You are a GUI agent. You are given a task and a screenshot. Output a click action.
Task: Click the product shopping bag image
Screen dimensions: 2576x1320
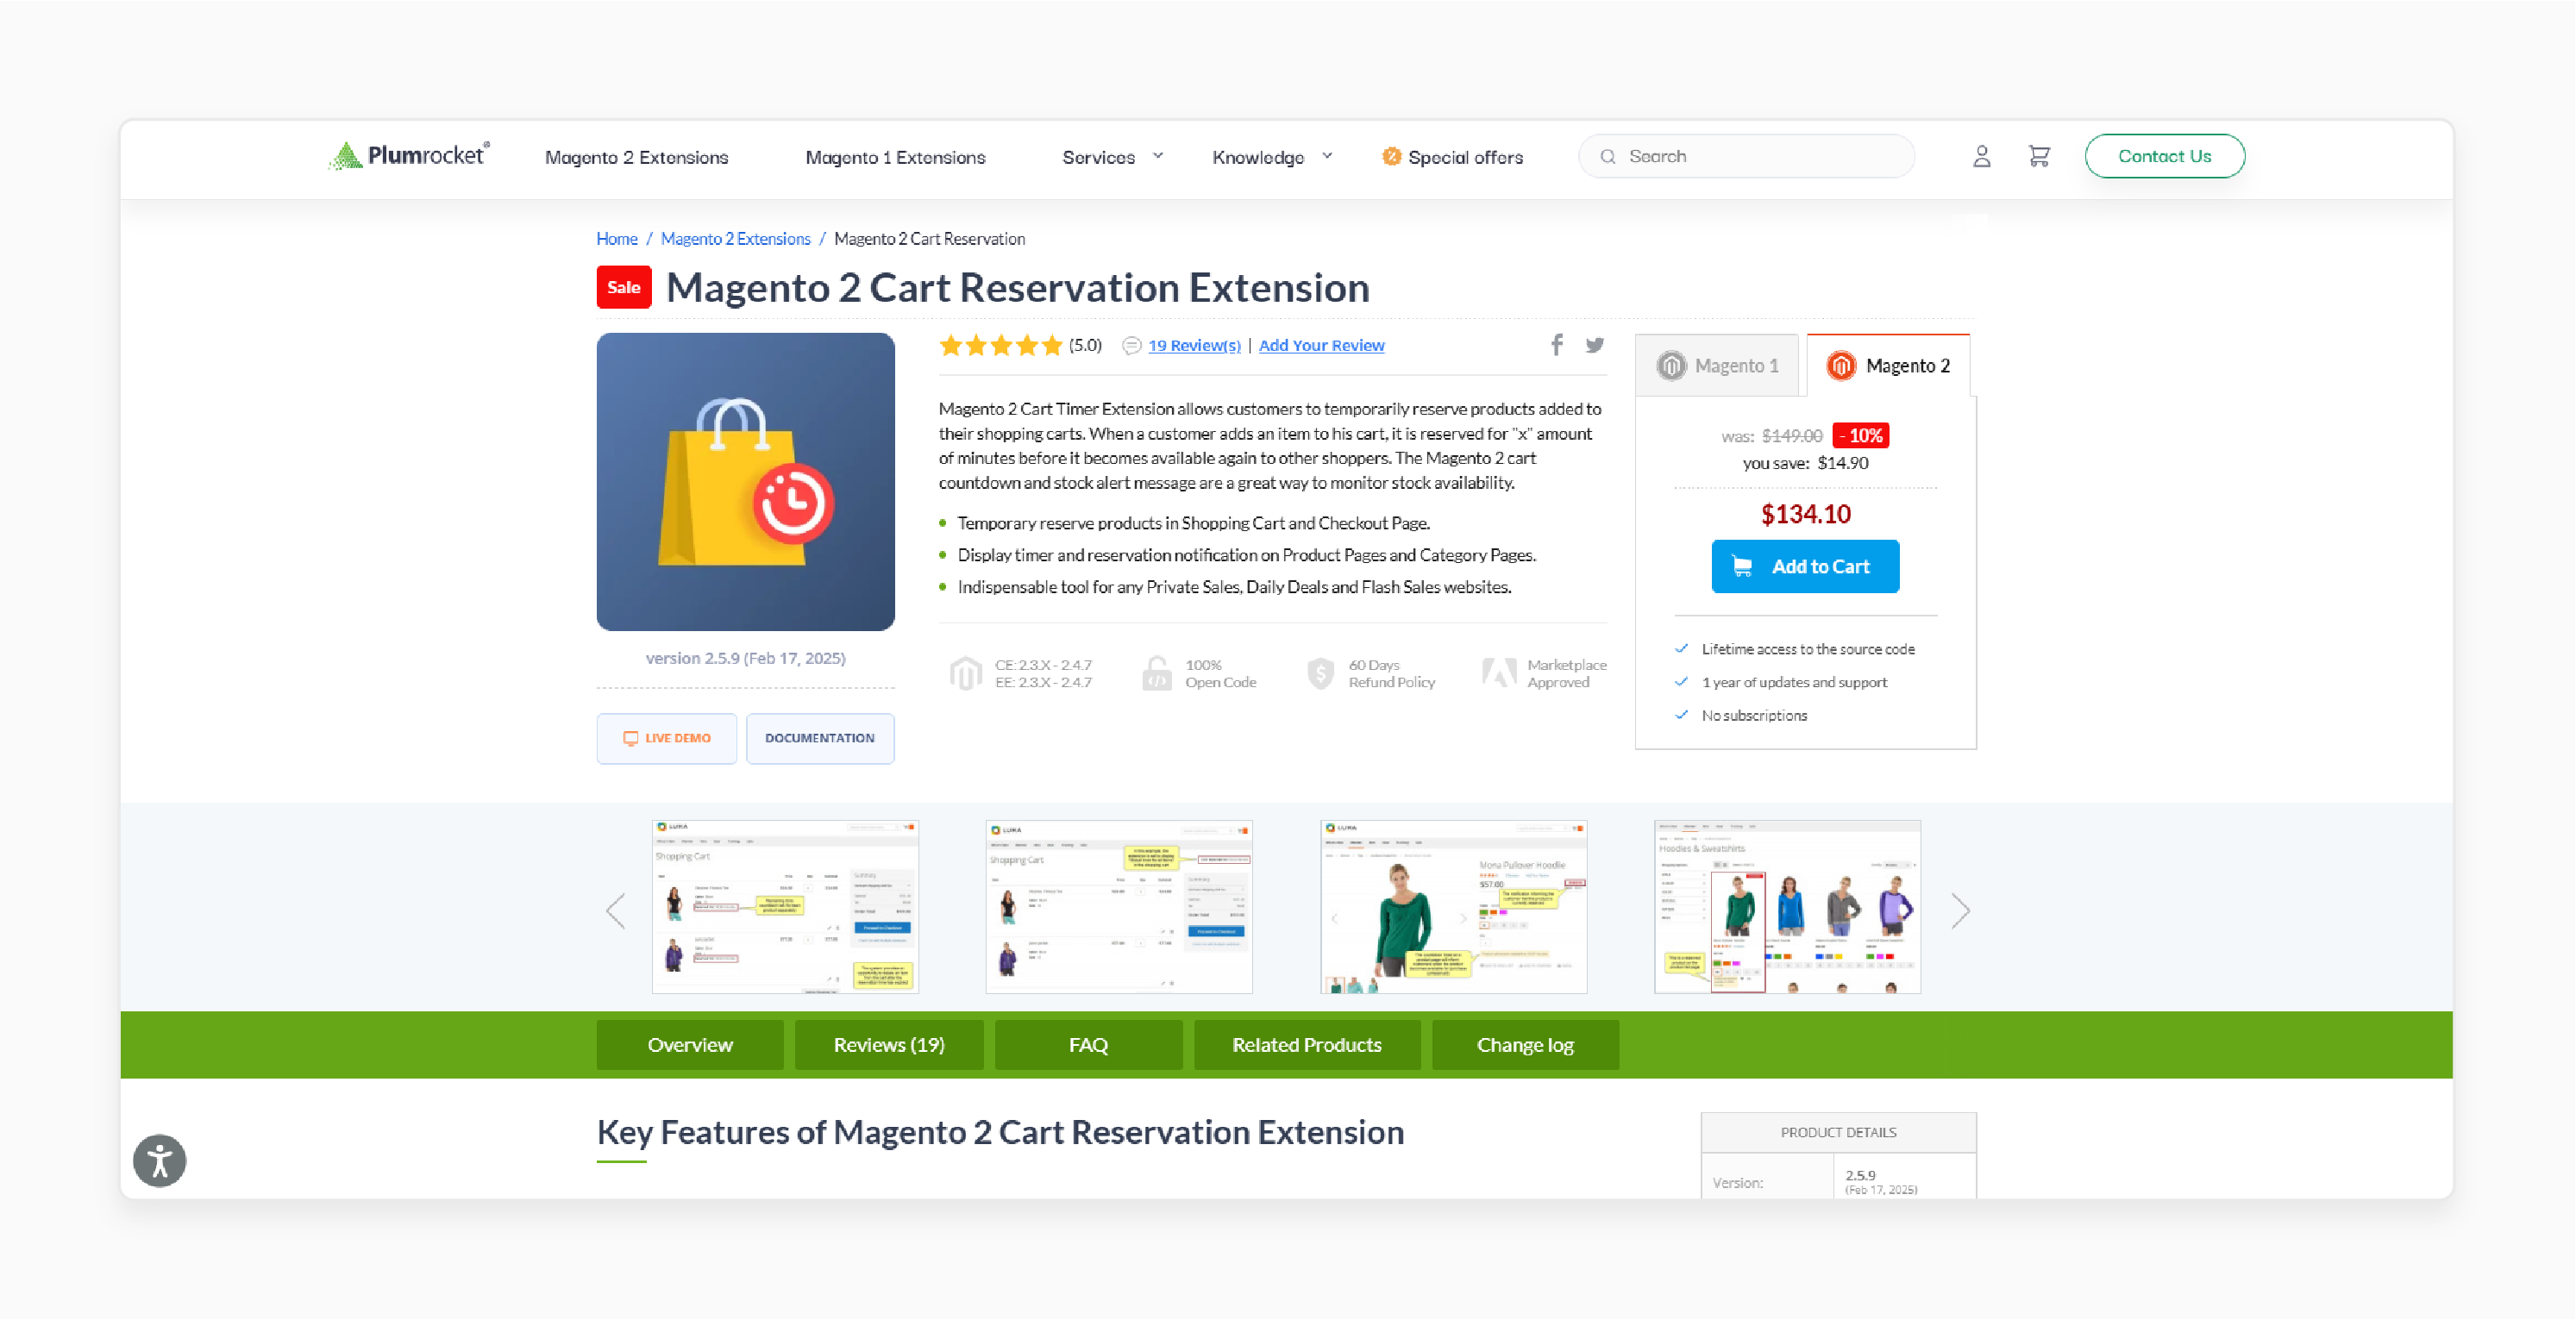[x=746, y=482]
